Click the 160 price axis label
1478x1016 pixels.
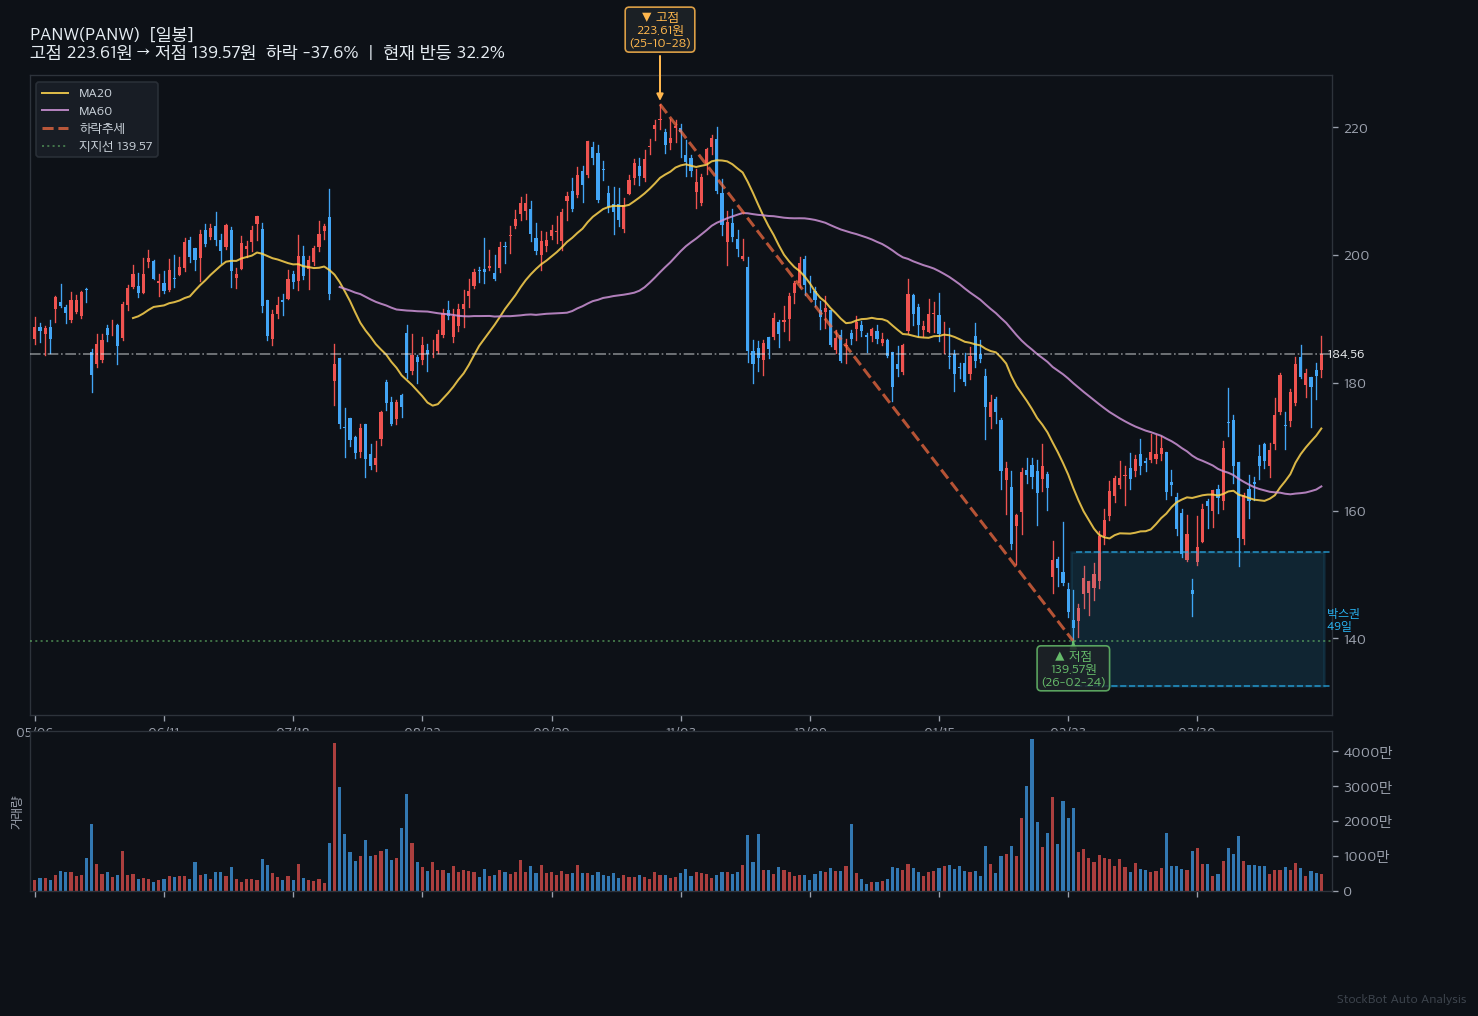pos(1356,511)
